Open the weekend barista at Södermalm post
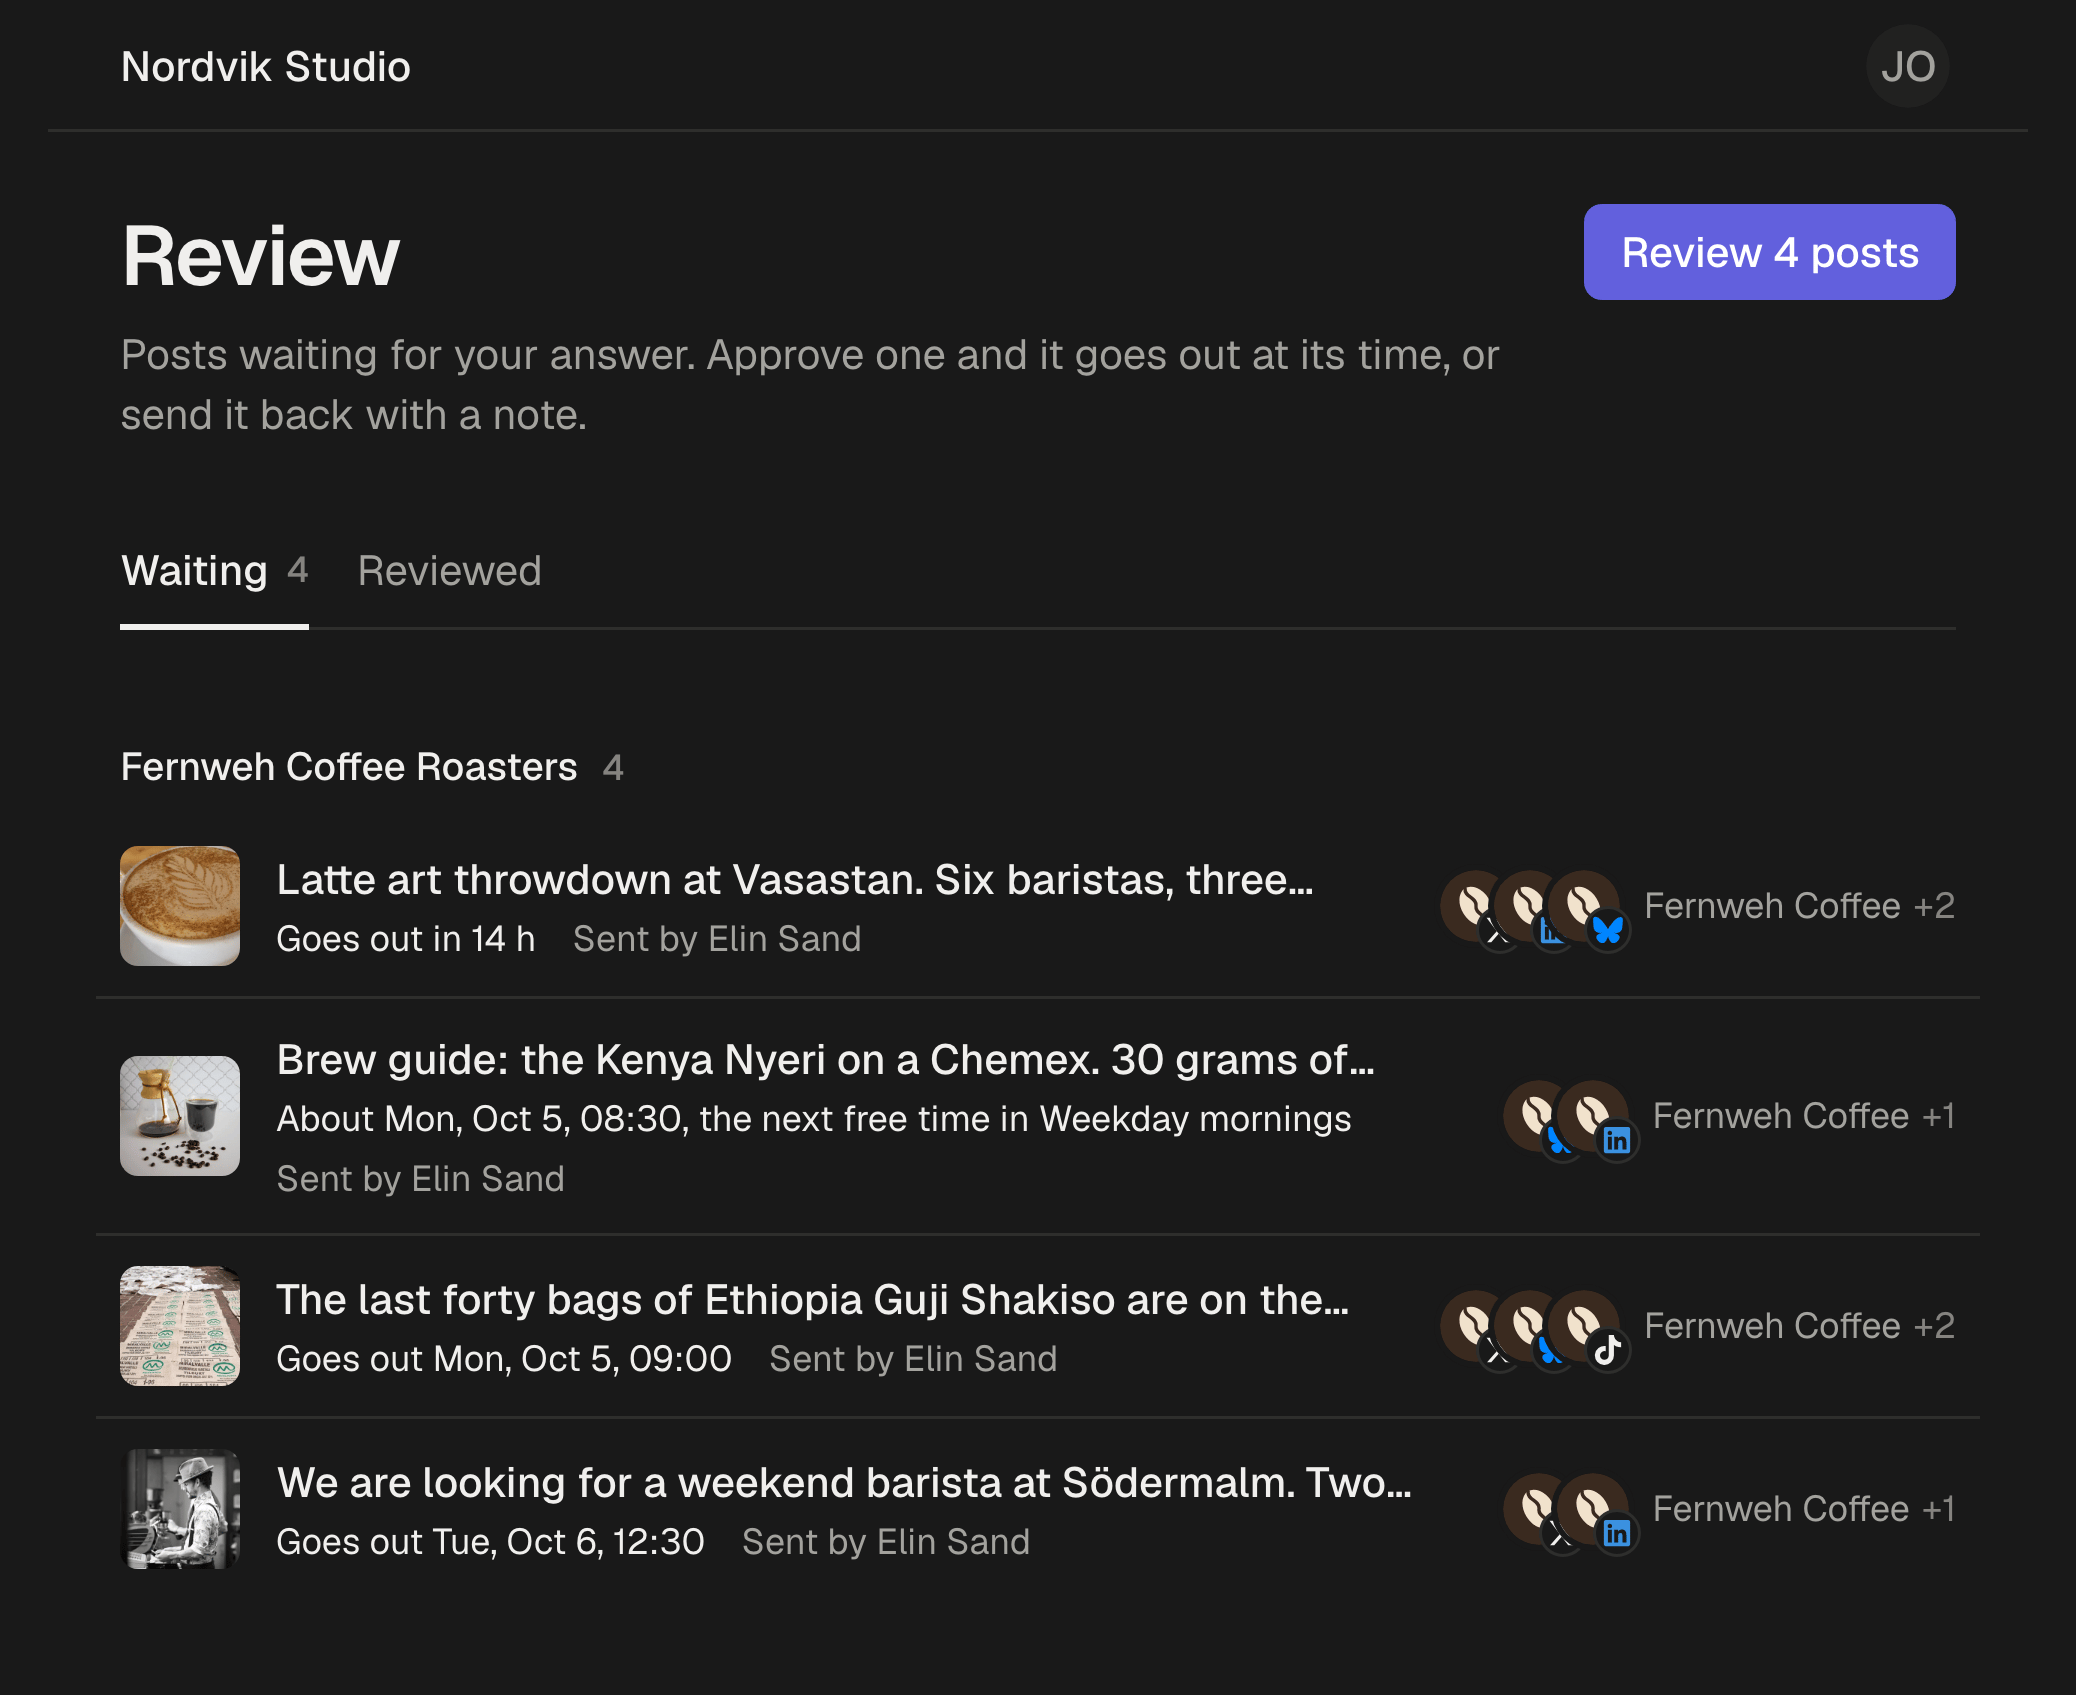2076x1695 pixels. (1037, 1510)
